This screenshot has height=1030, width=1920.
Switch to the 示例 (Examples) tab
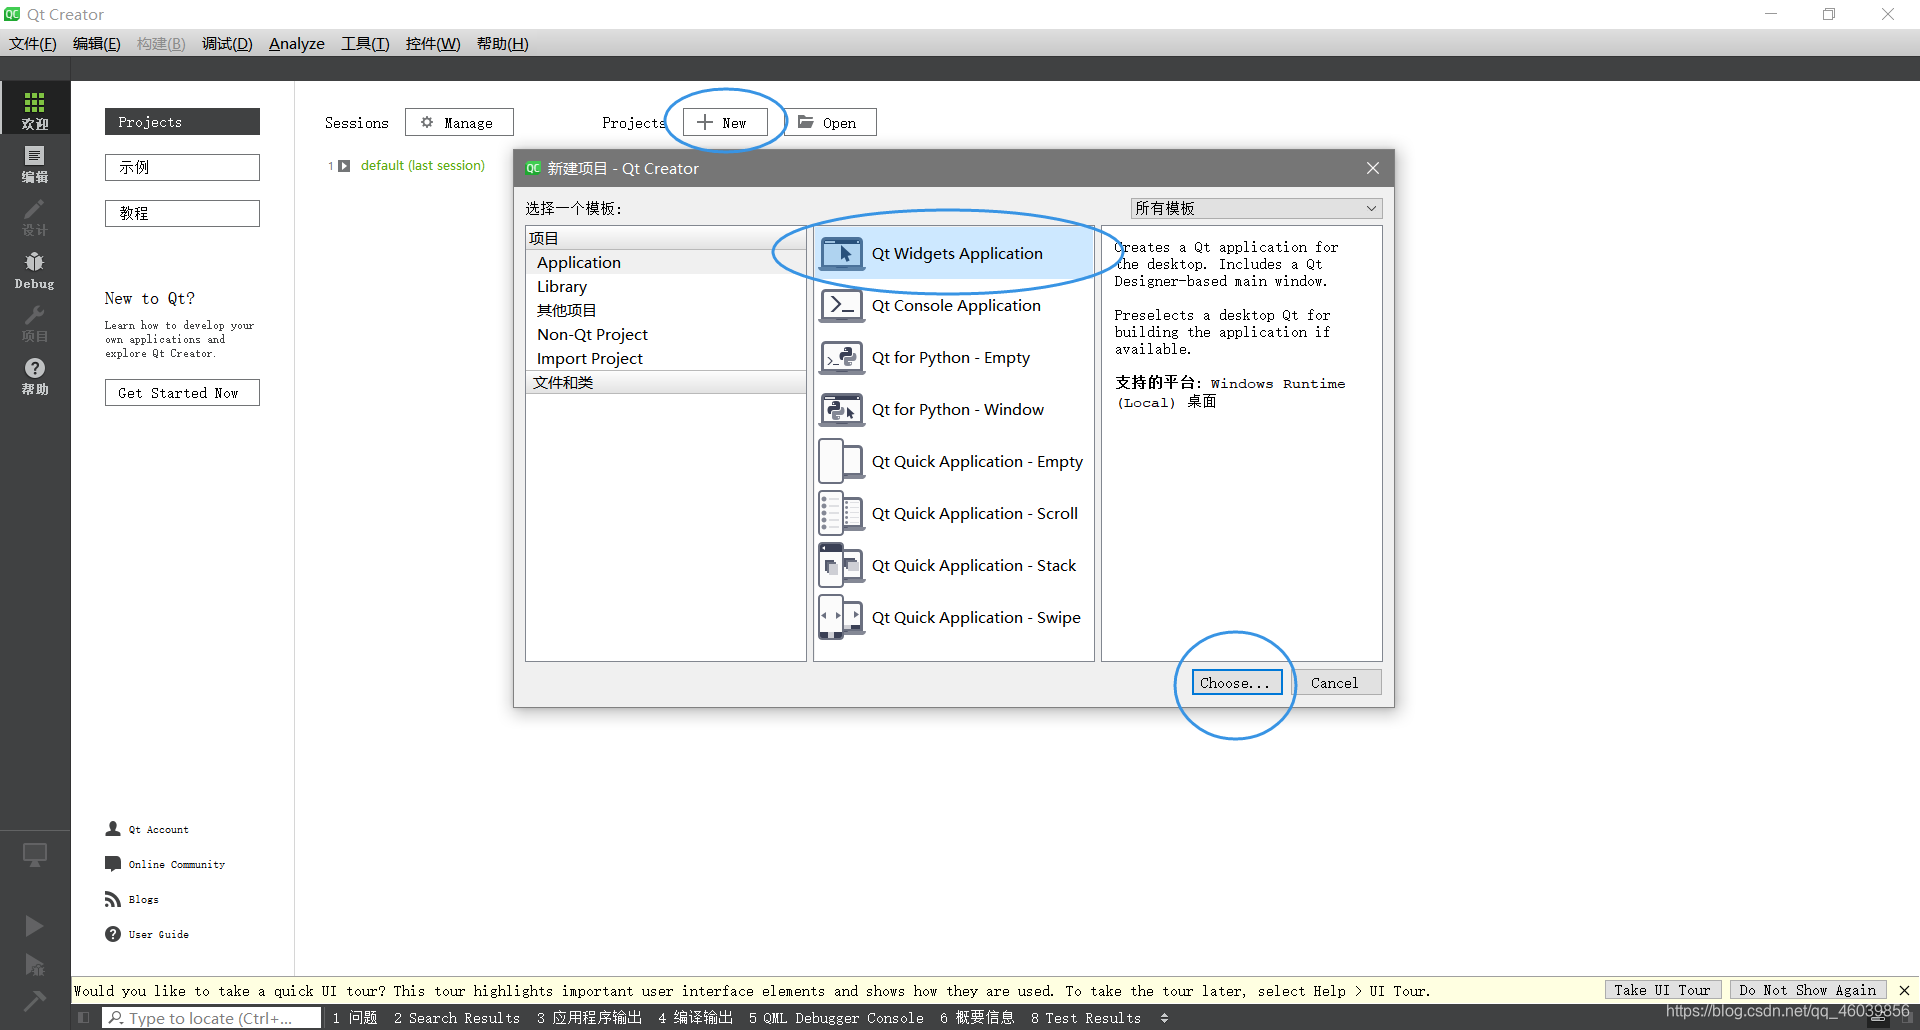182,167
